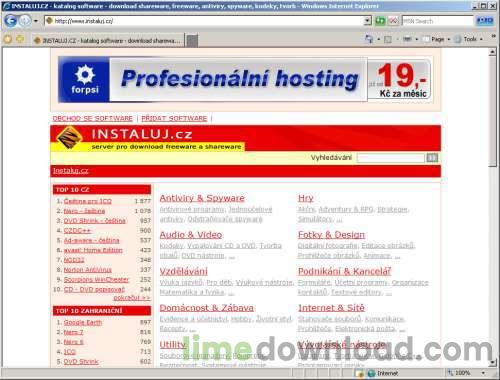The image size is (500, 380).
Task: Open the Digitální fotografie subcategory link
Action: coord(328,246)
